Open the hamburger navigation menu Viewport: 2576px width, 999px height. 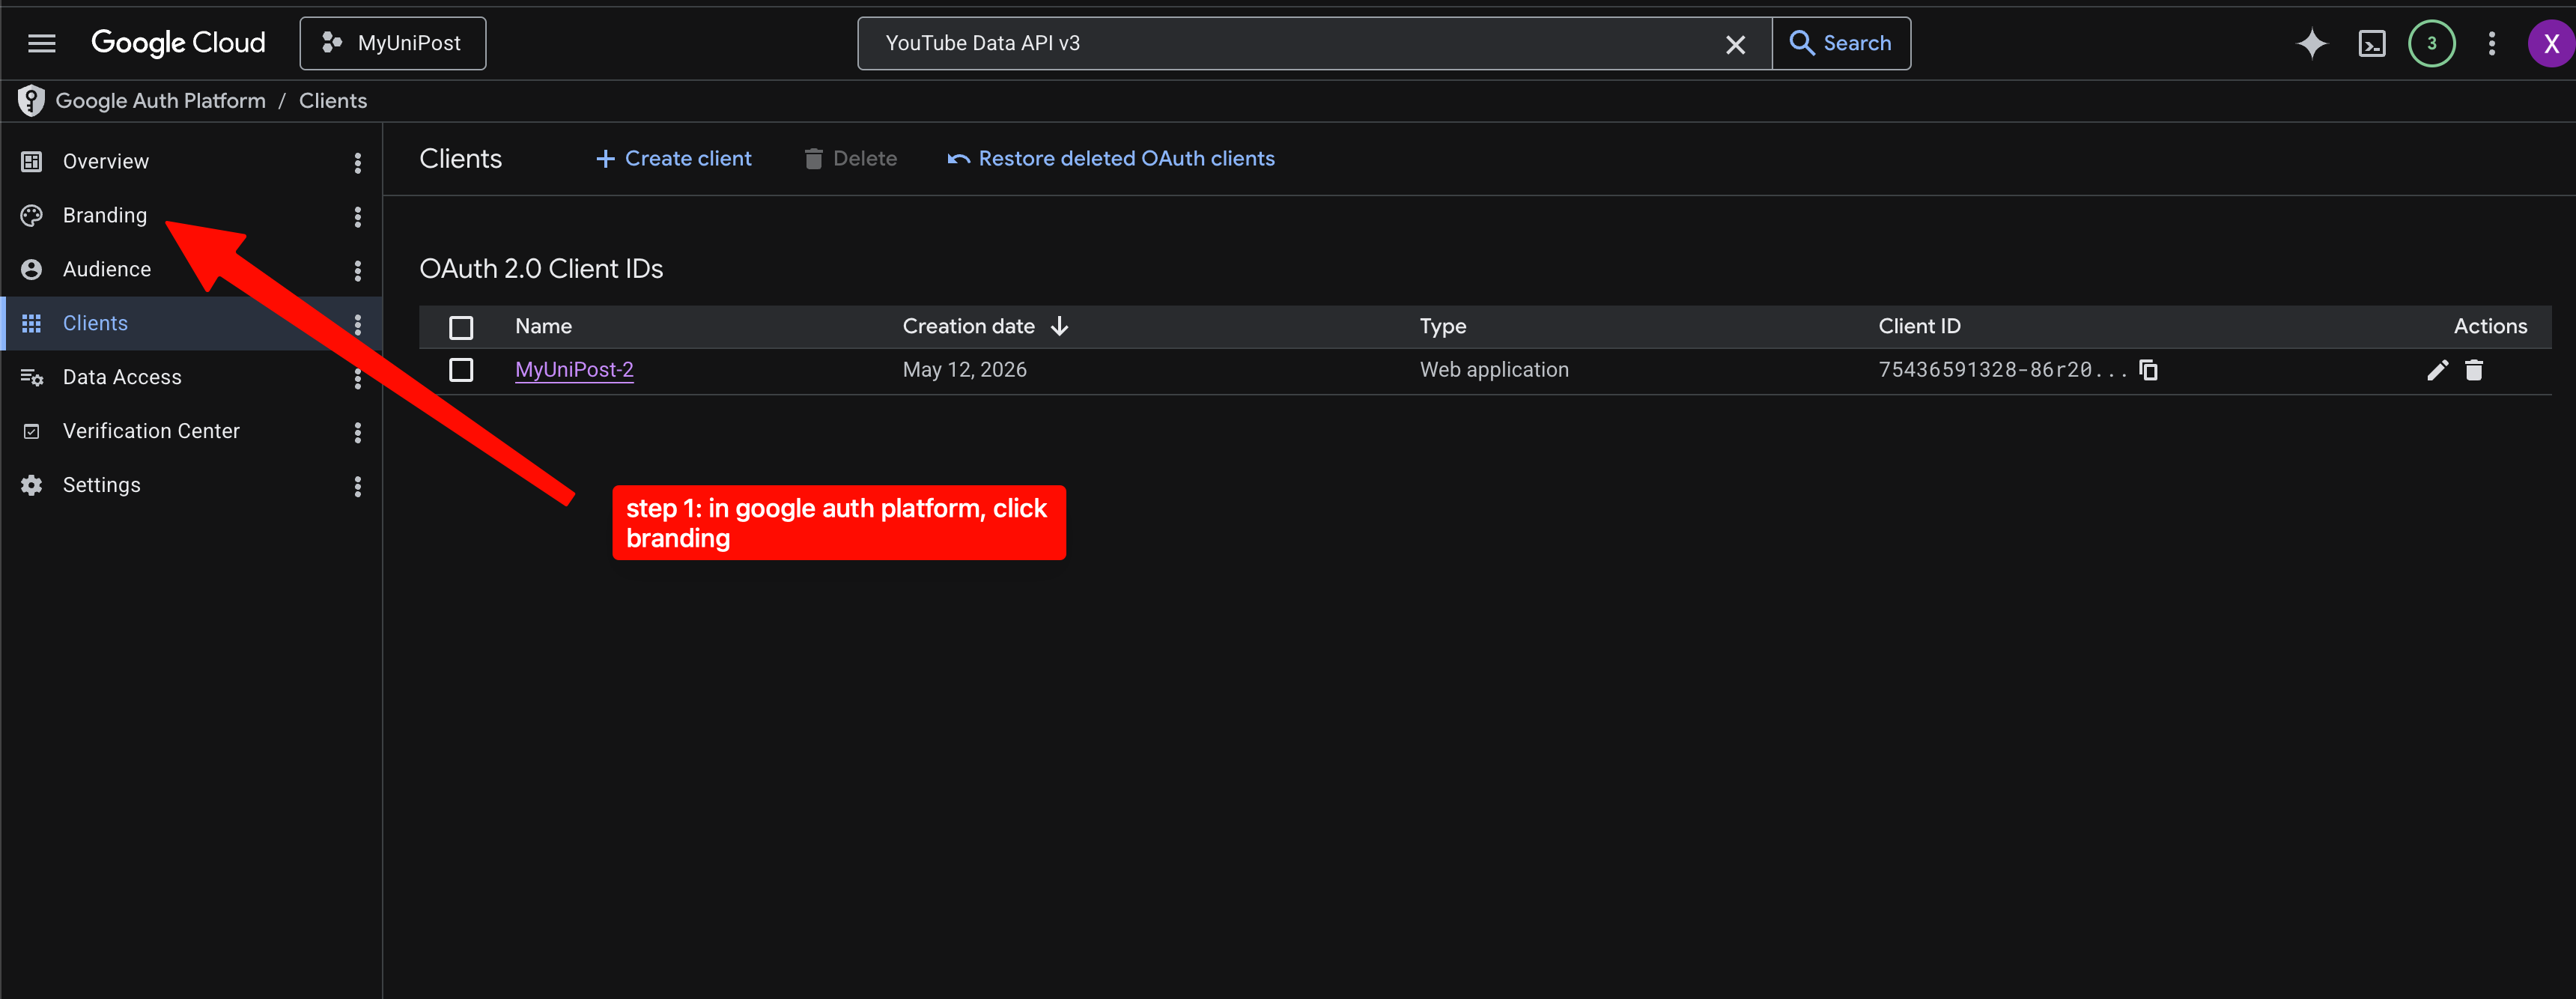(x=41, y=43)
